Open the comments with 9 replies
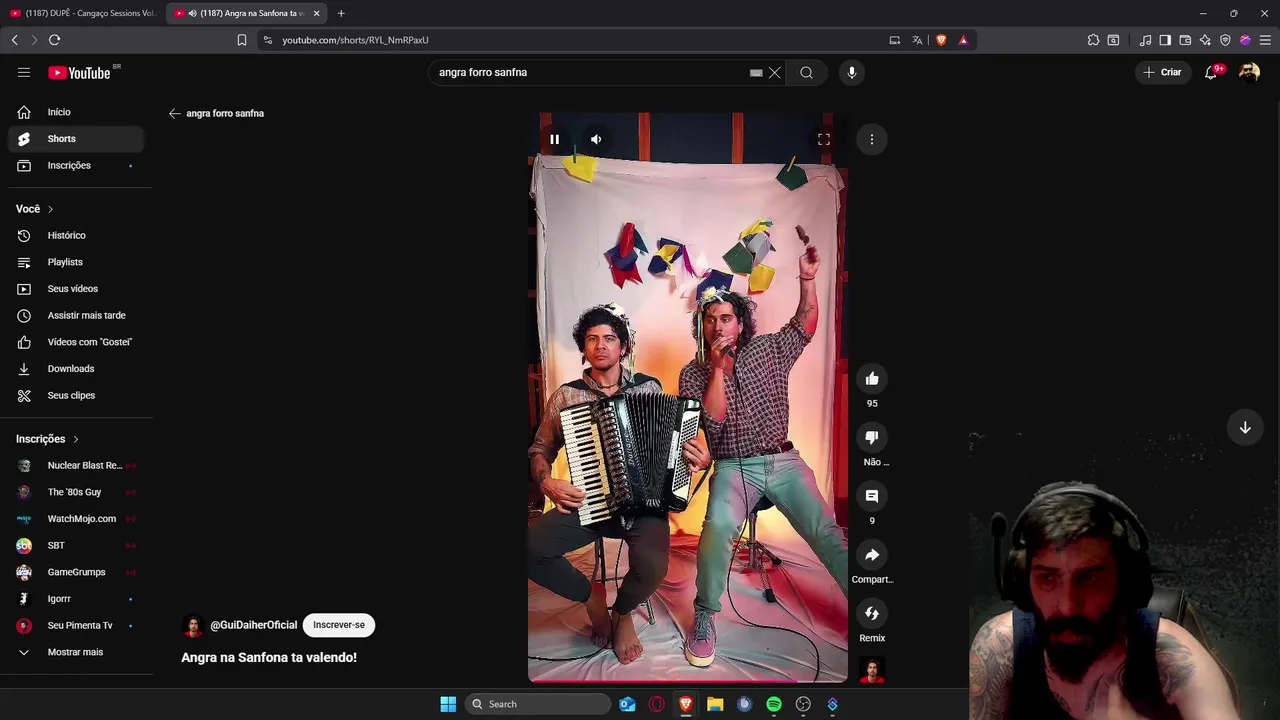Viewport: 1280px width, 720px height. pos(872,496)
